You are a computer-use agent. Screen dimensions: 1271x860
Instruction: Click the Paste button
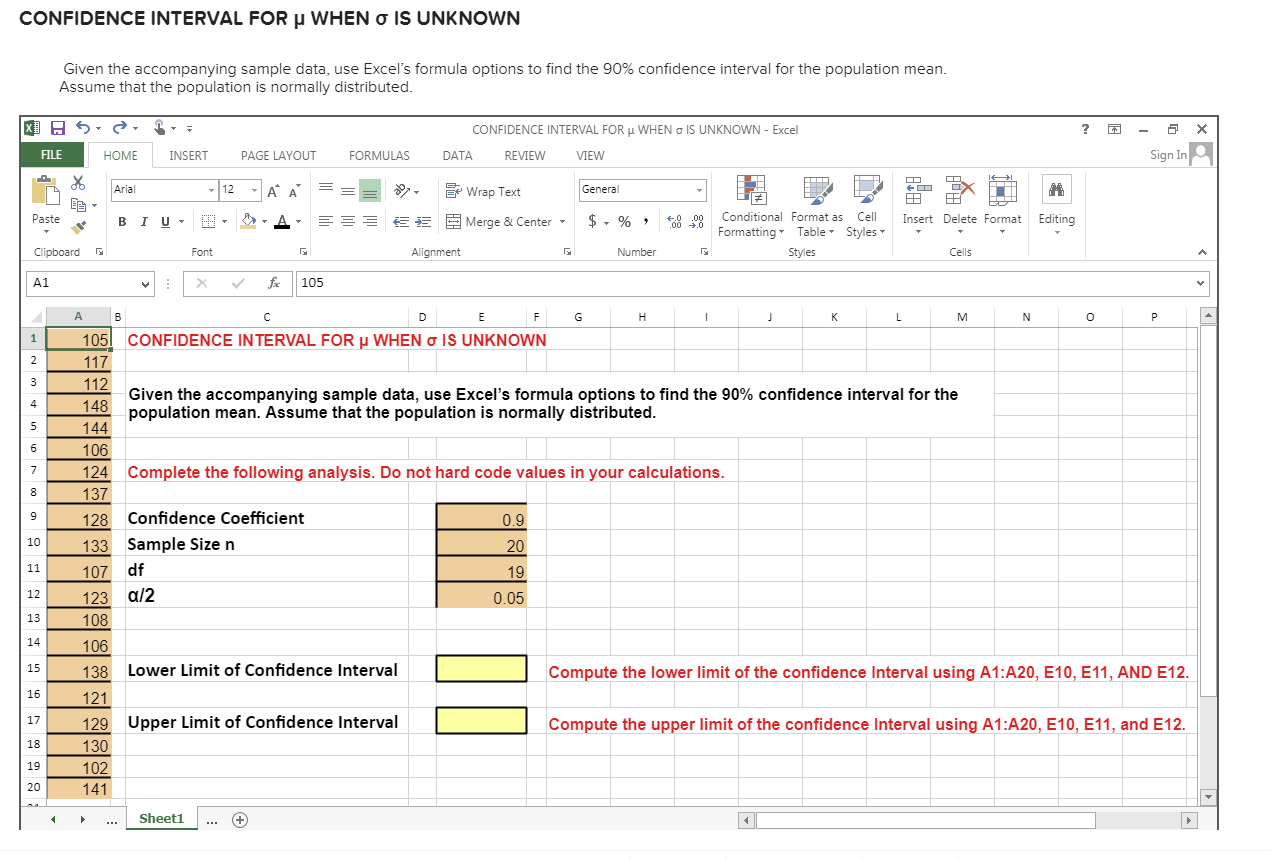tap(46, 206)
